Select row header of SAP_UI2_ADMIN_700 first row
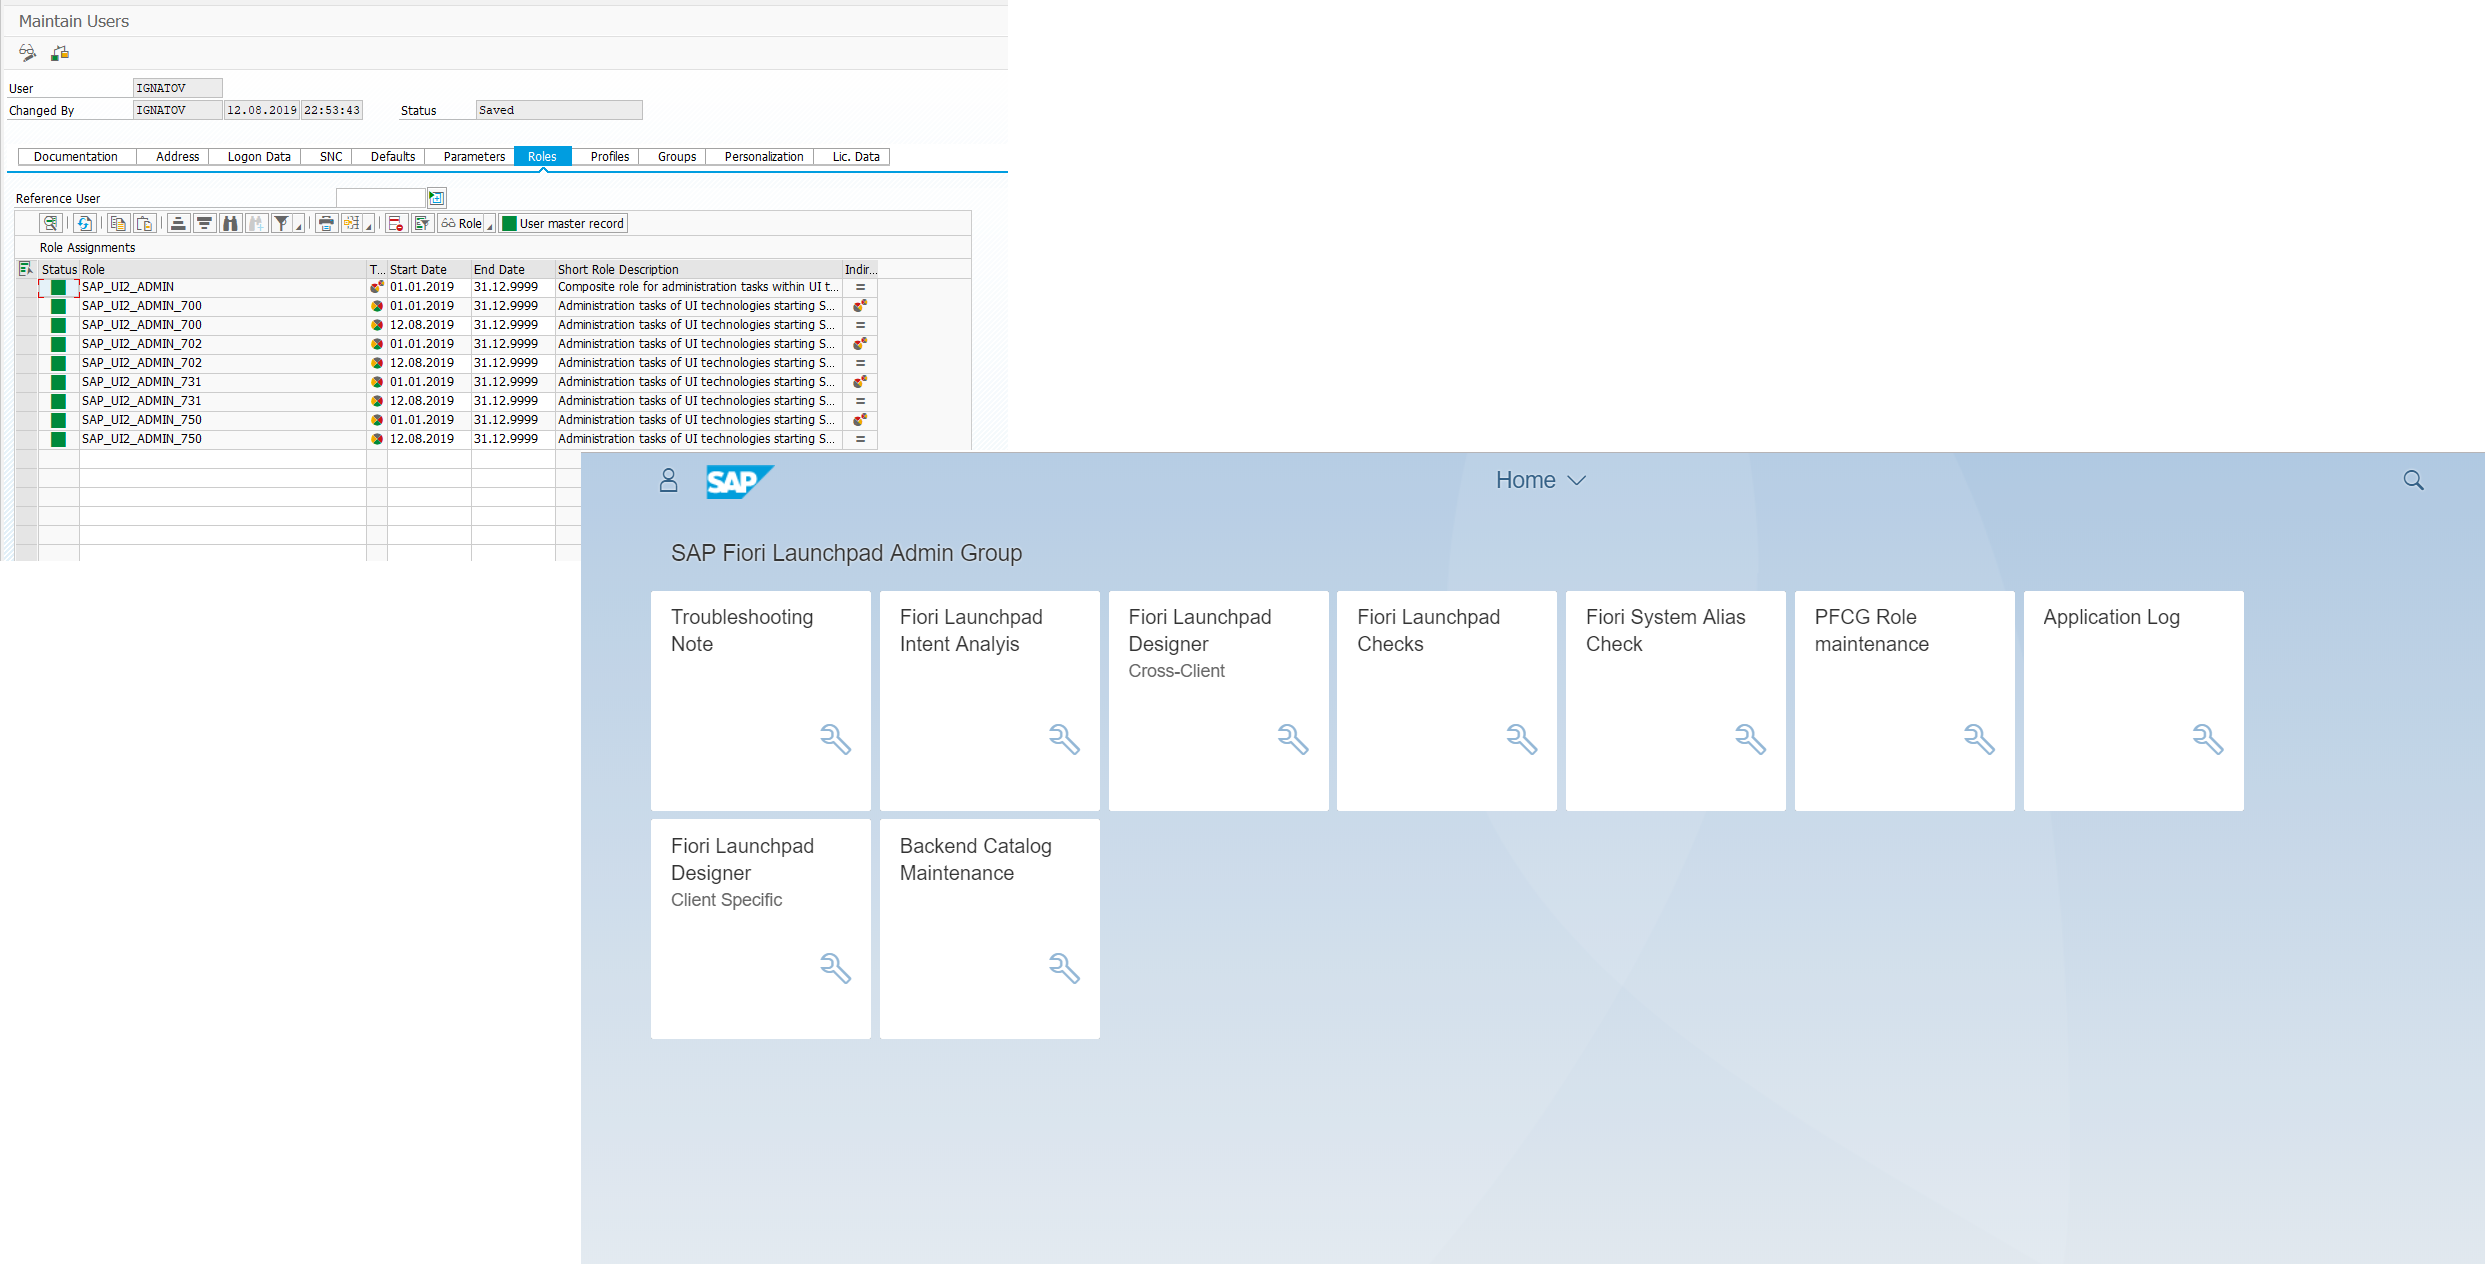The width and height of the screenshot is (2485, 1264). pos(26,306)
